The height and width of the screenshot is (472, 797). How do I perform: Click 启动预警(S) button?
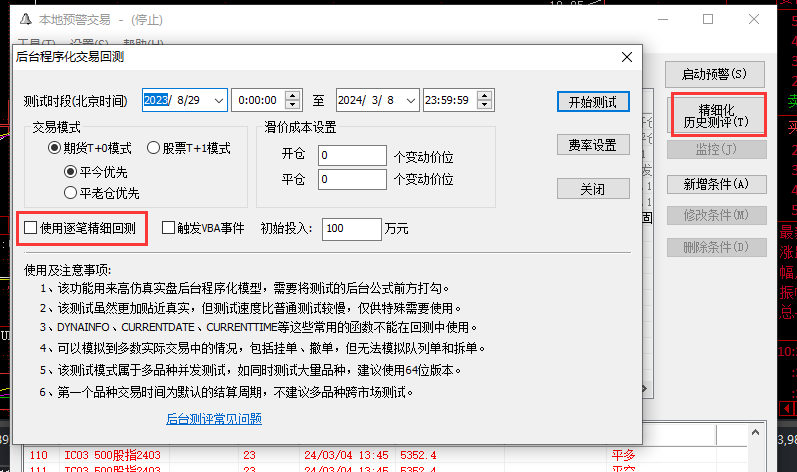[x=715, y=74]
